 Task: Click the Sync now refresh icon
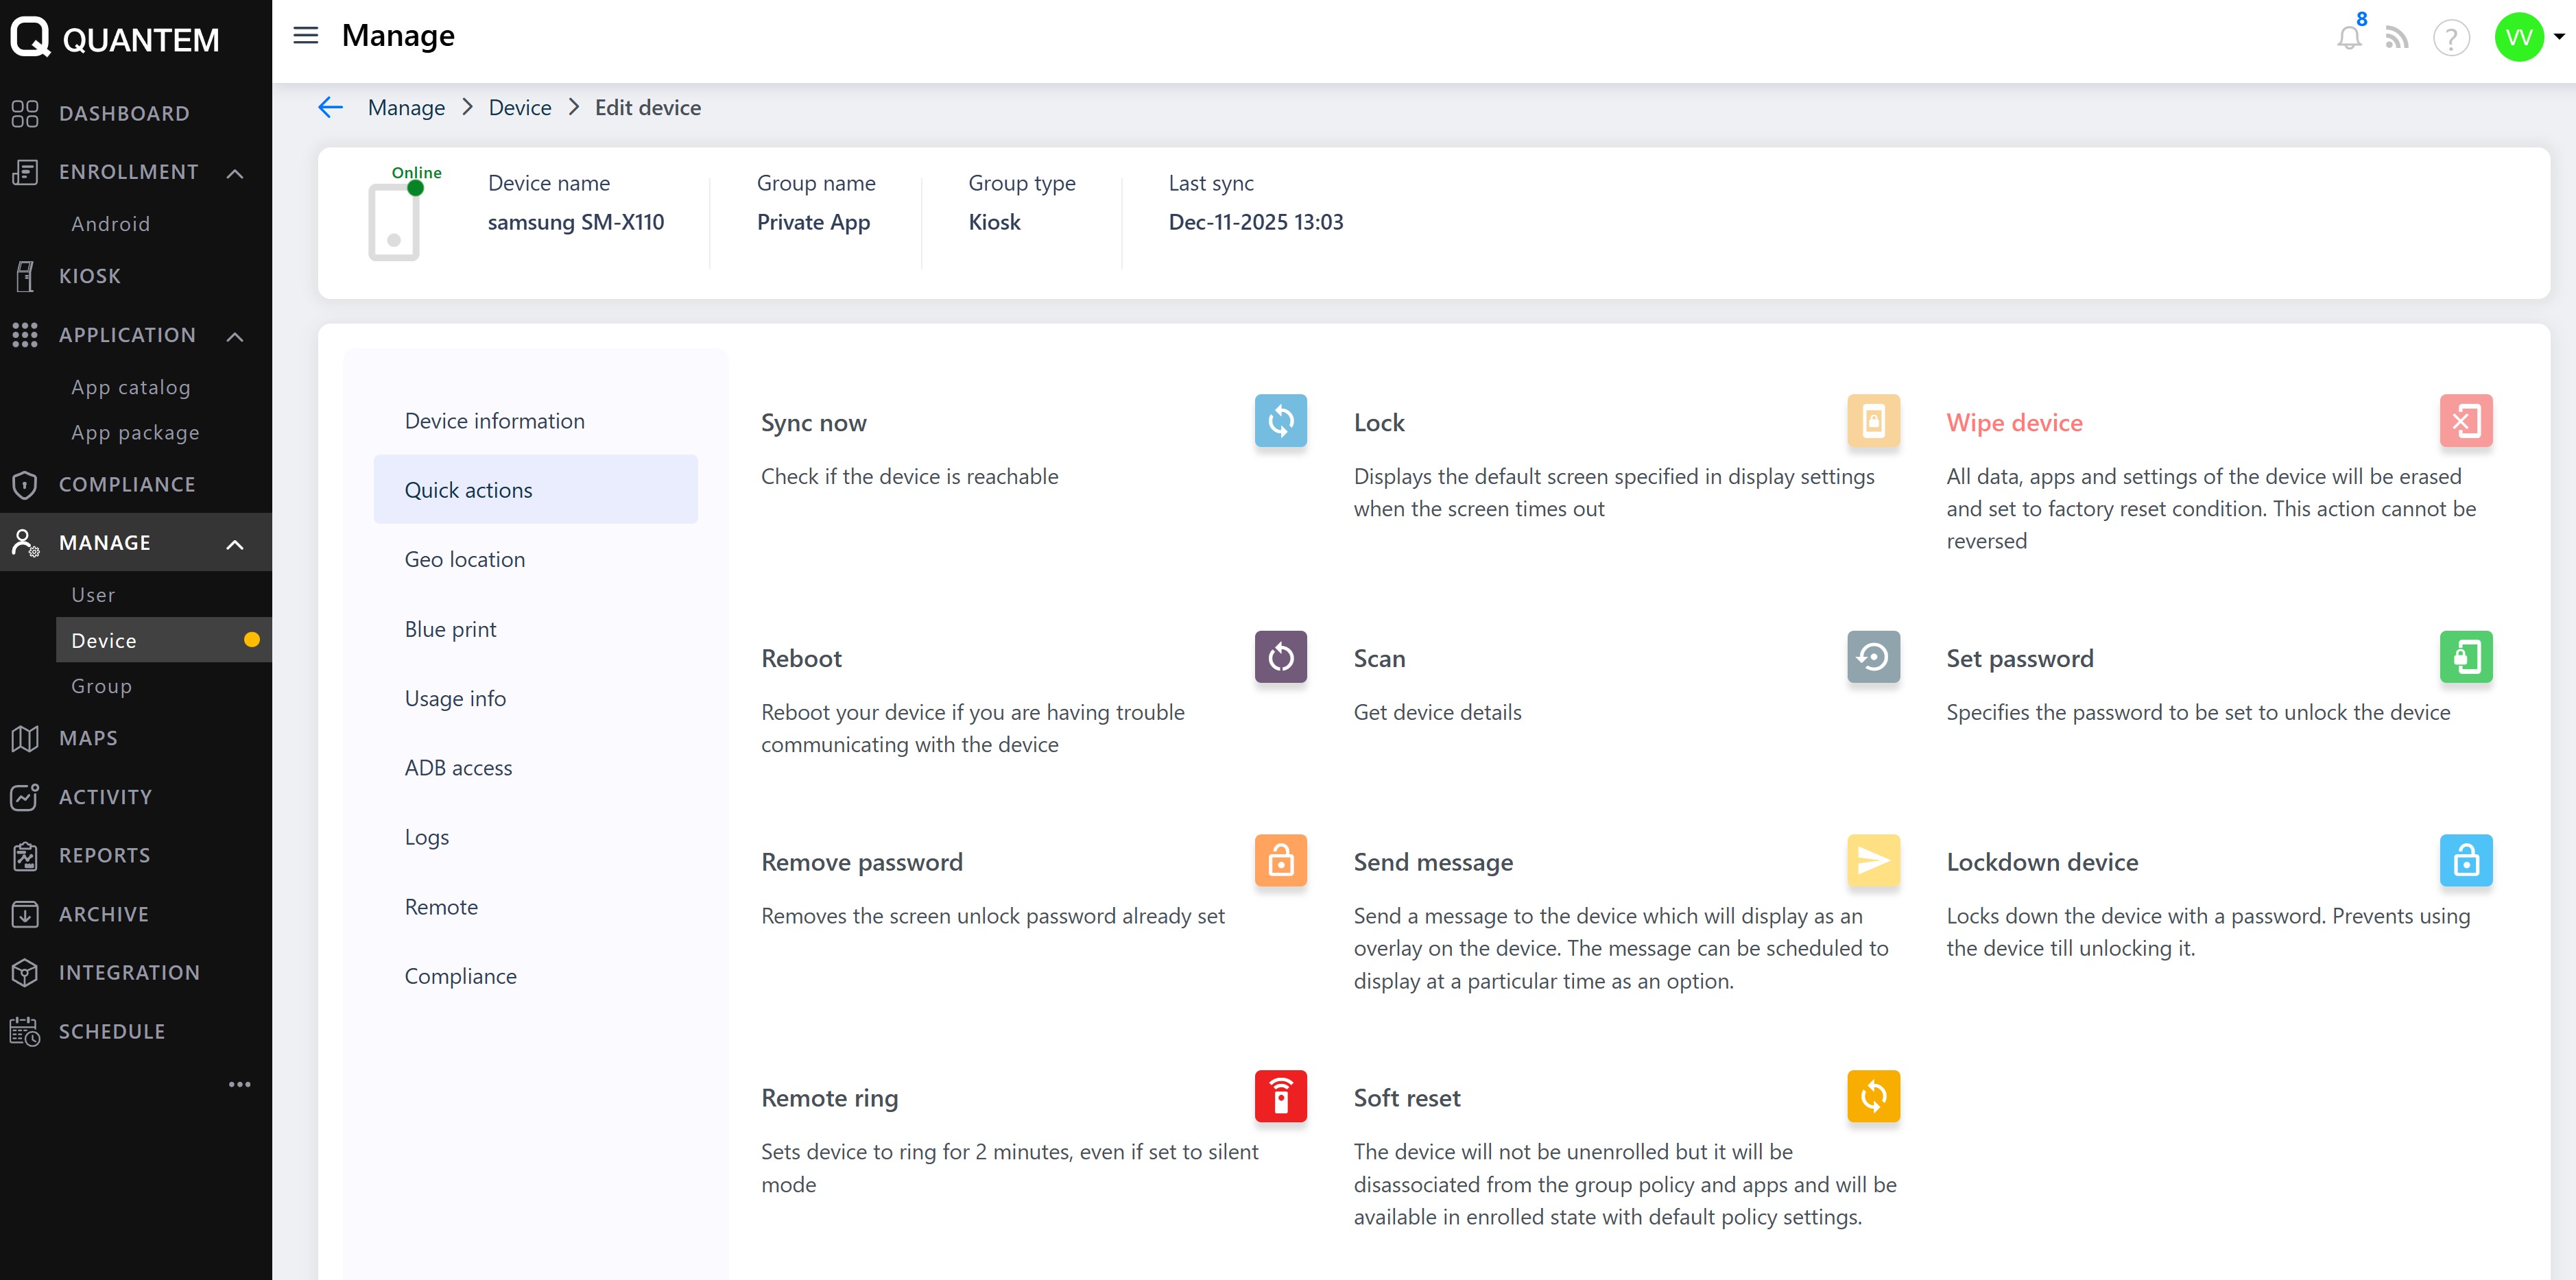coord(1280,421)
